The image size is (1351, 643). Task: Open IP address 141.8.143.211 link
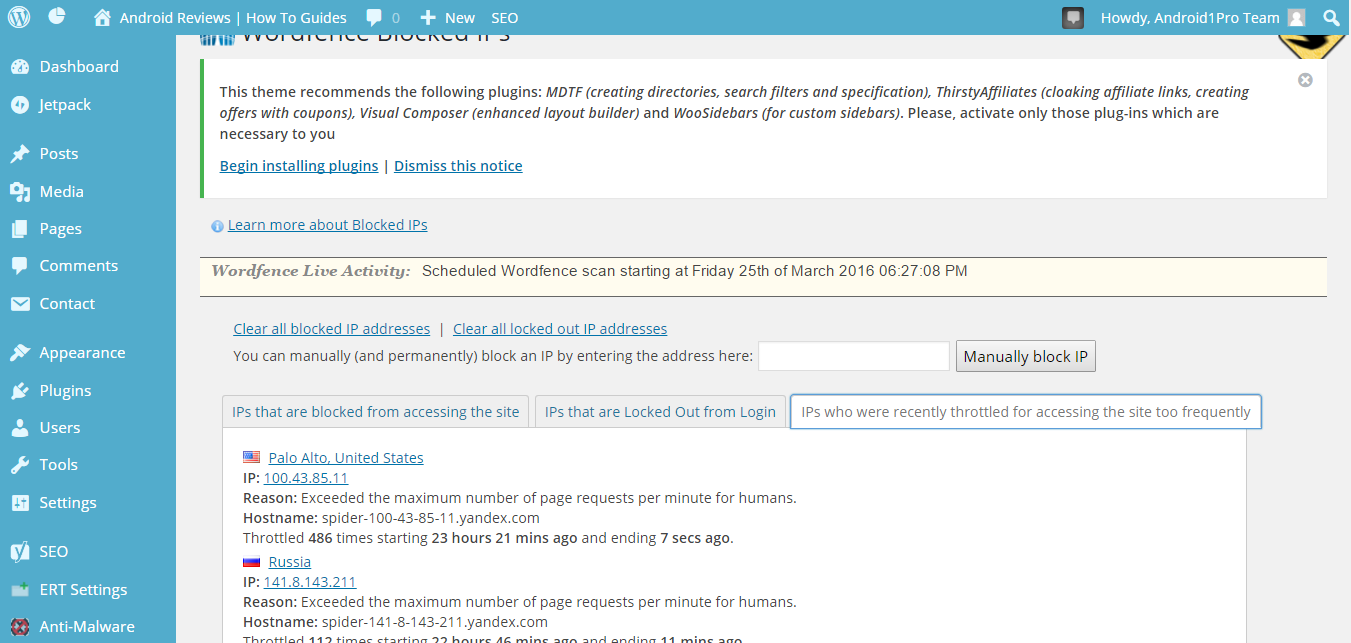[x=310, y=582]
